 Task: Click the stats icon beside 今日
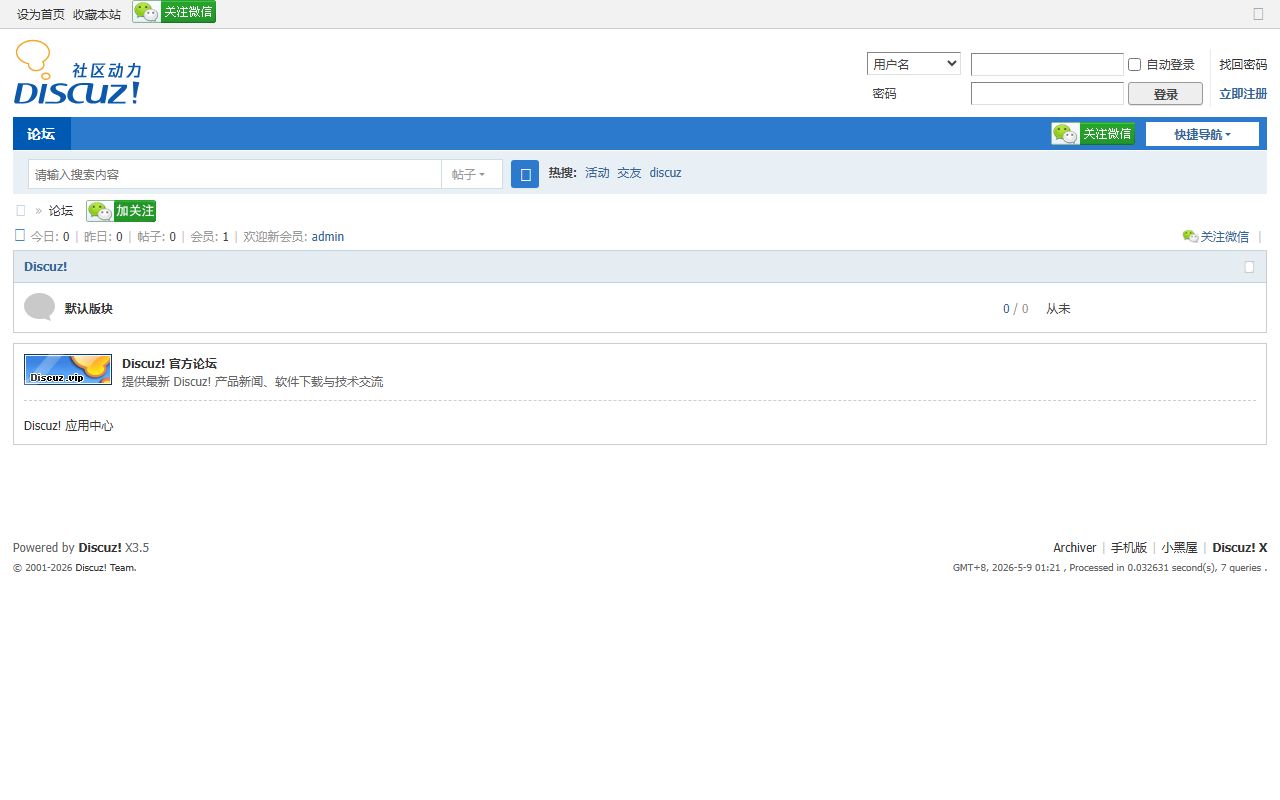pos(20,236)
